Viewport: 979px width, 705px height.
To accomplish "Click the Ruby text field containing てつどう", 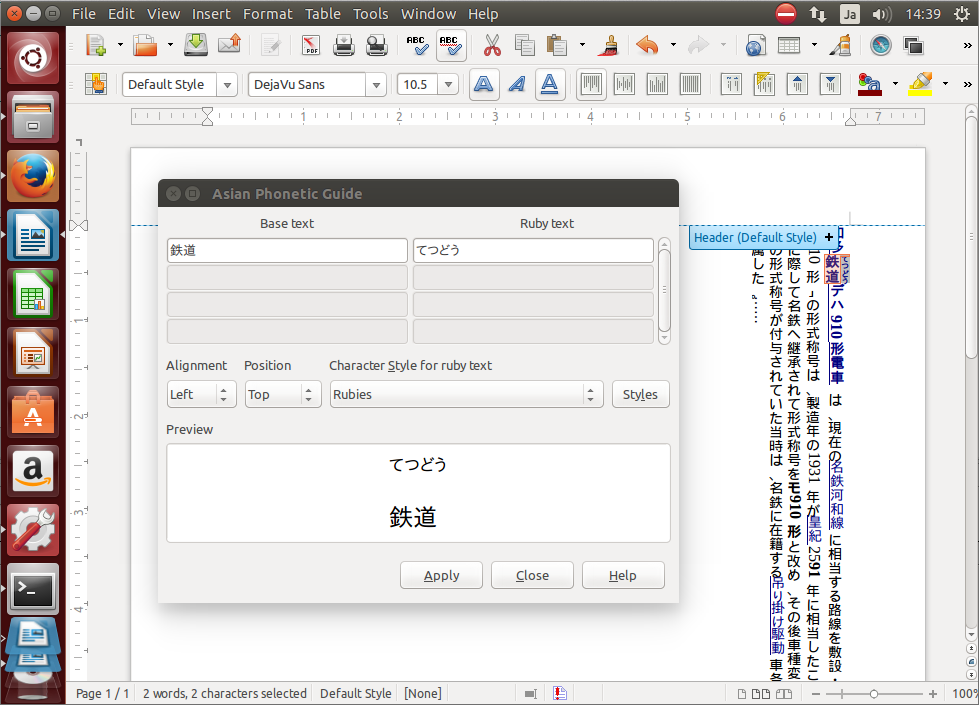I will tap(533, 250).
